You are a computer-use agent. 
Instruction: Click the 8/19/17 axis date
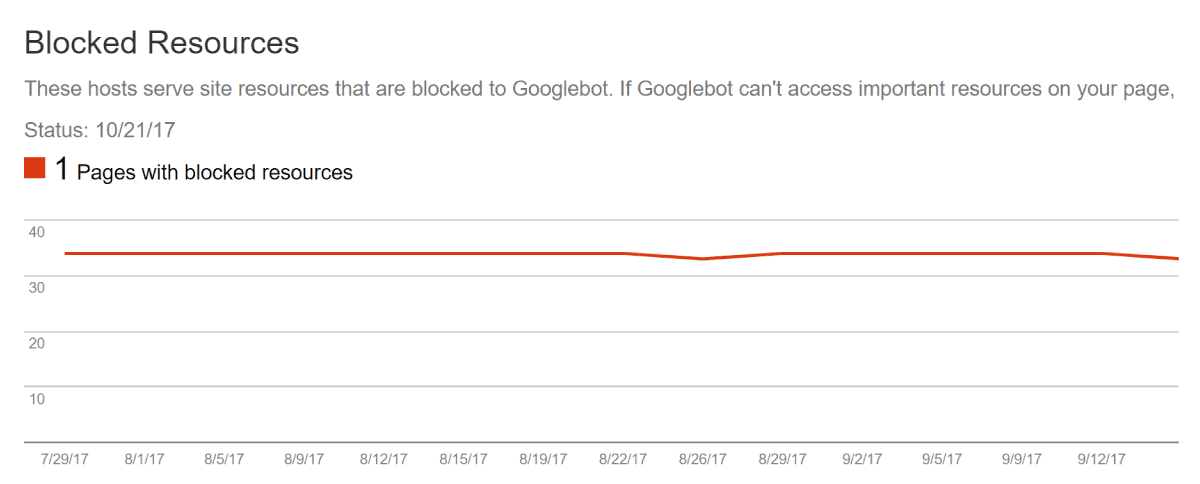click(543, 459)
